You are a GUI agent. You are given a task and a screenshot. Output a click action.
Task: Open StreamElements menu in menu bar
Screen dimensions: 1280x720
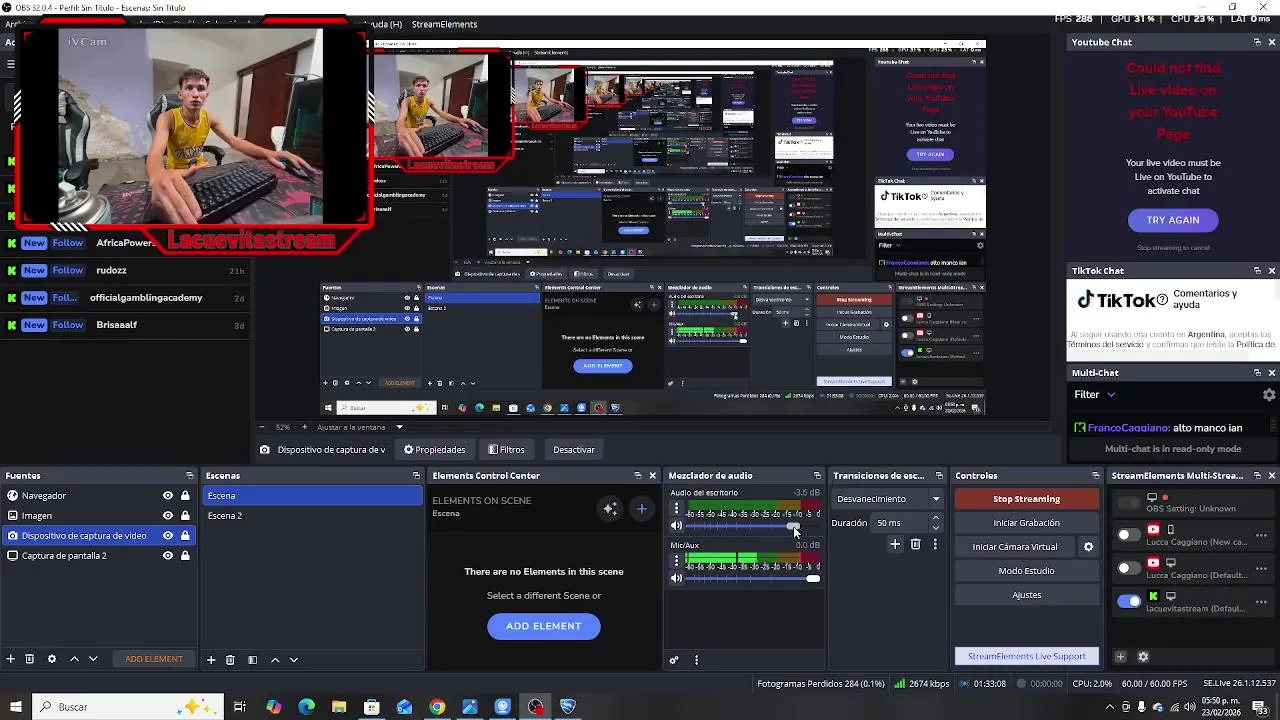pyautogui.click(x=444, y=24)
